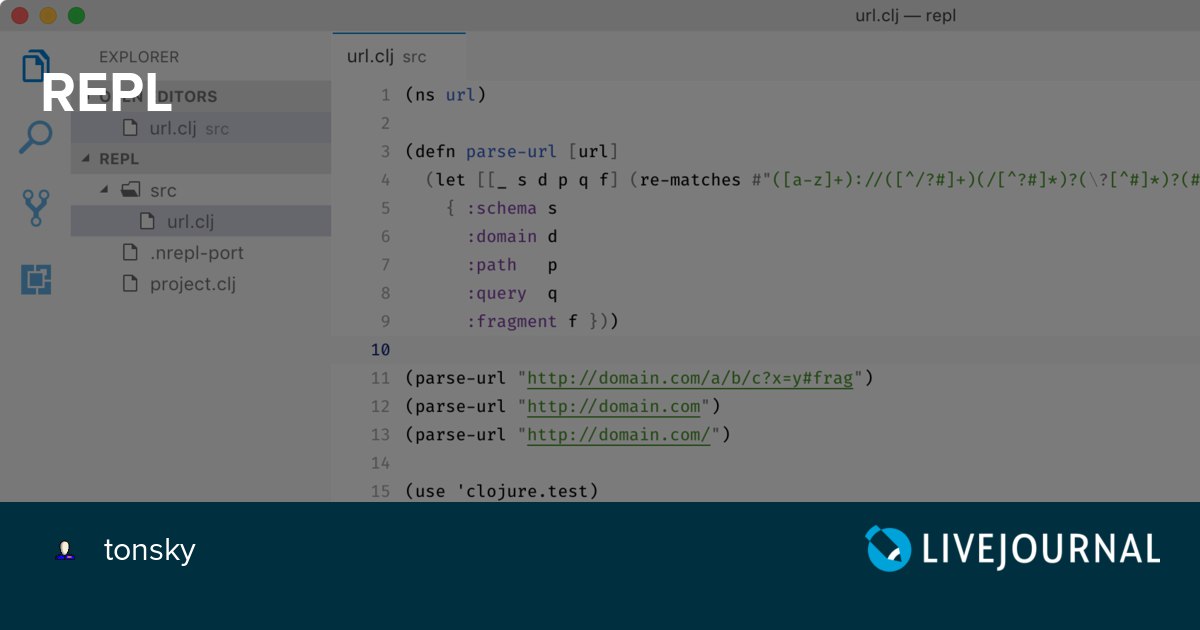Click the file icon beside project.clj
The width and height of the screenshot is (1200, 630).
coord(129,284)
